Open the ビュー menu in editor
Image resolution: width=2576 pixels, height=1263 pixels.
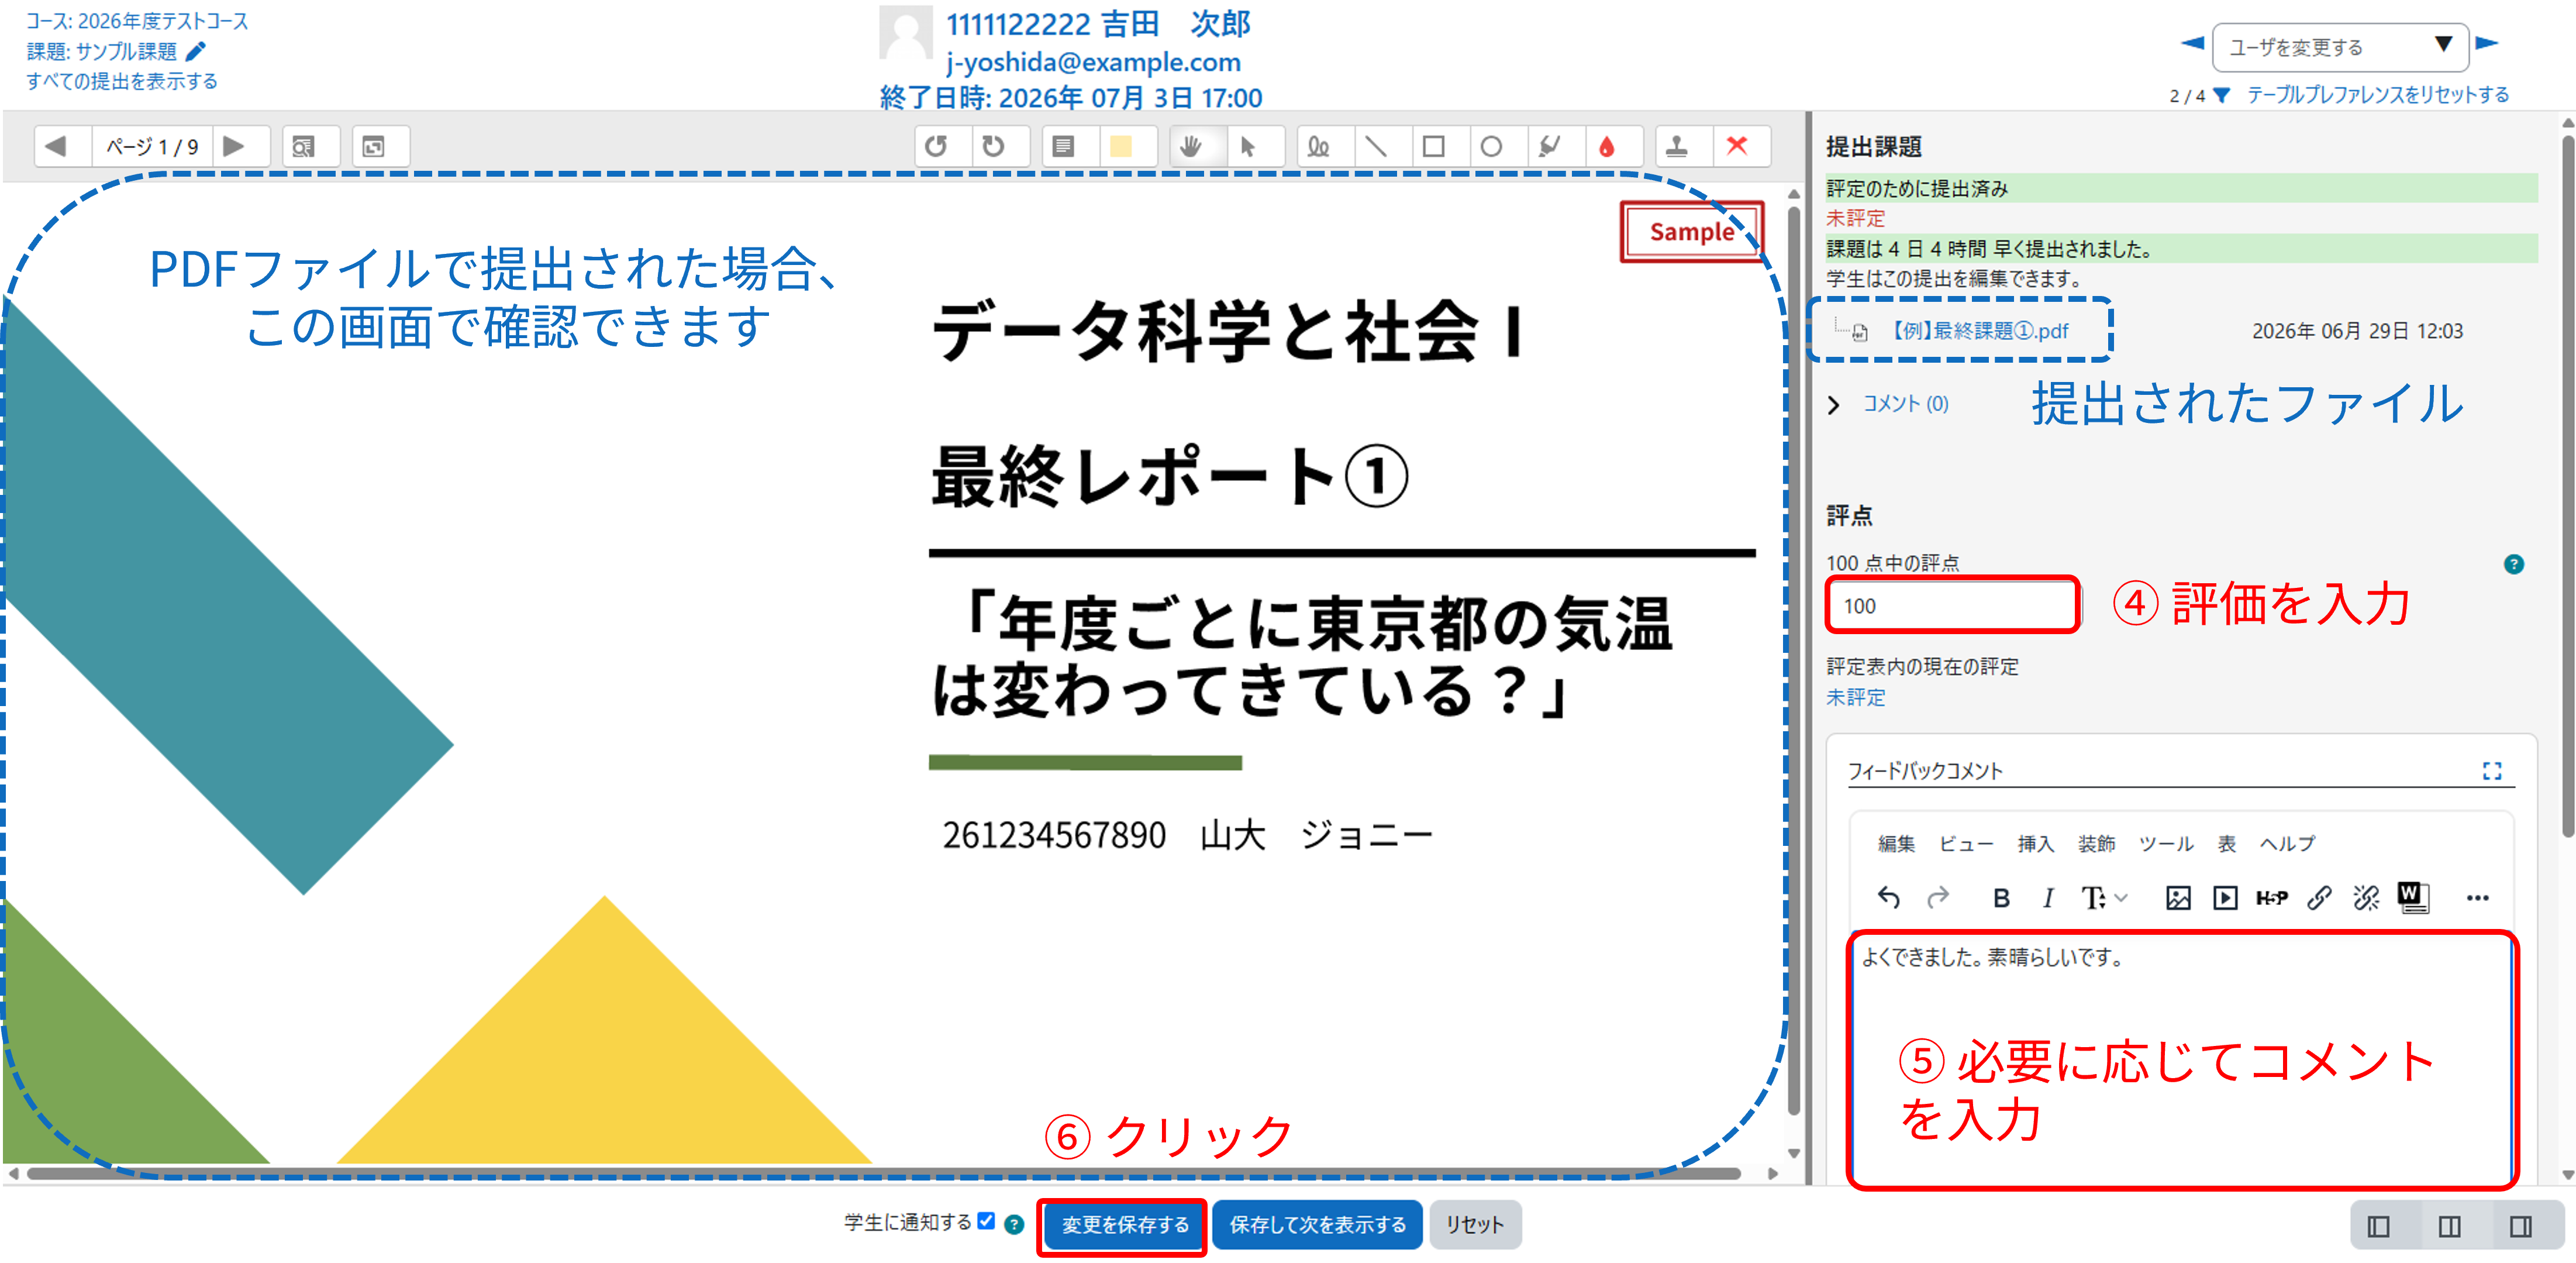(x=1966, y=844)
